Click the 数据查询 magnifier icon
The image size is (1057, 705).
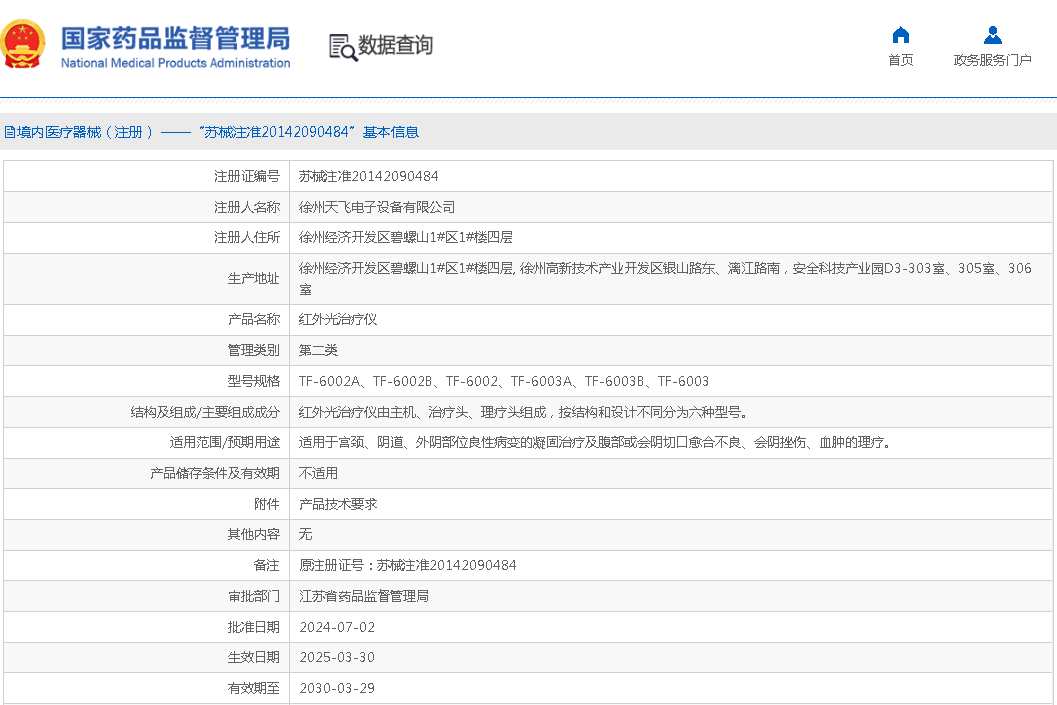pyautogui.click(x=343, y=47)
